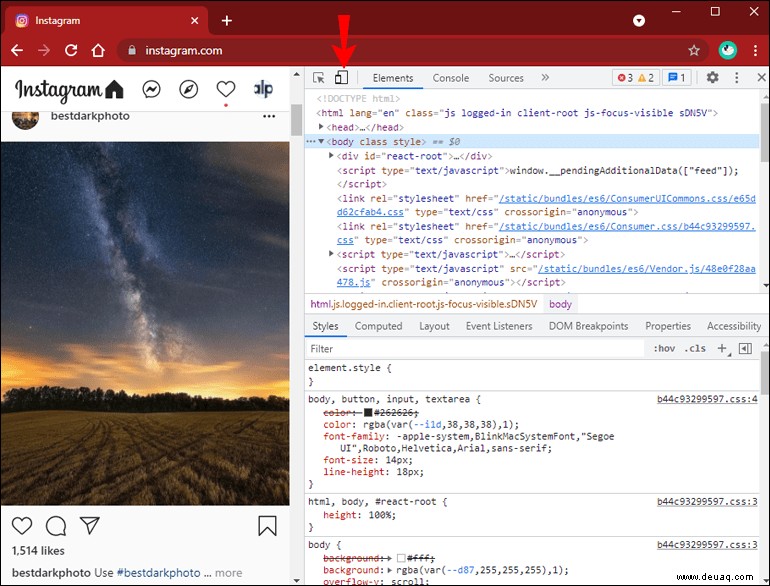
Task: Activate the inspect element picker icon
Action: 319,78
